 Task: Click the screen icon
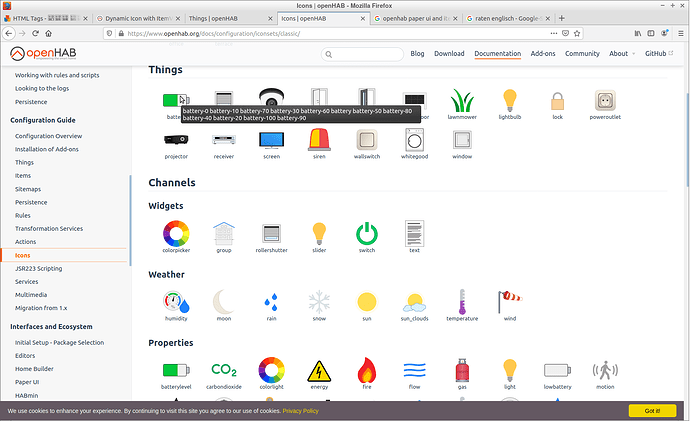pos(272,140)
